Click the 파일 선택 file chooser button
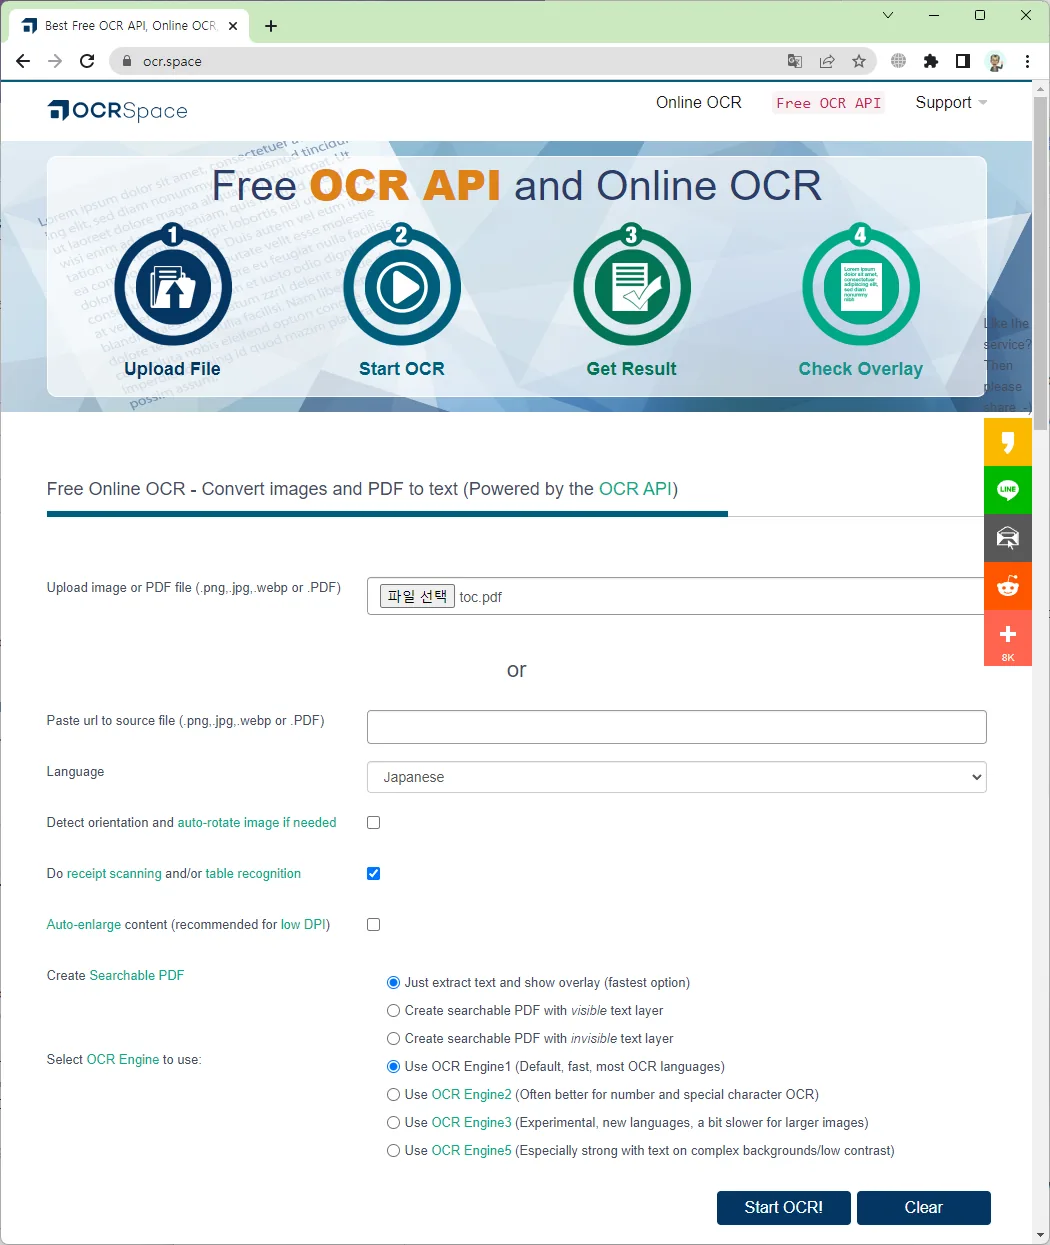1050x1245 pixels. point(418,596)
